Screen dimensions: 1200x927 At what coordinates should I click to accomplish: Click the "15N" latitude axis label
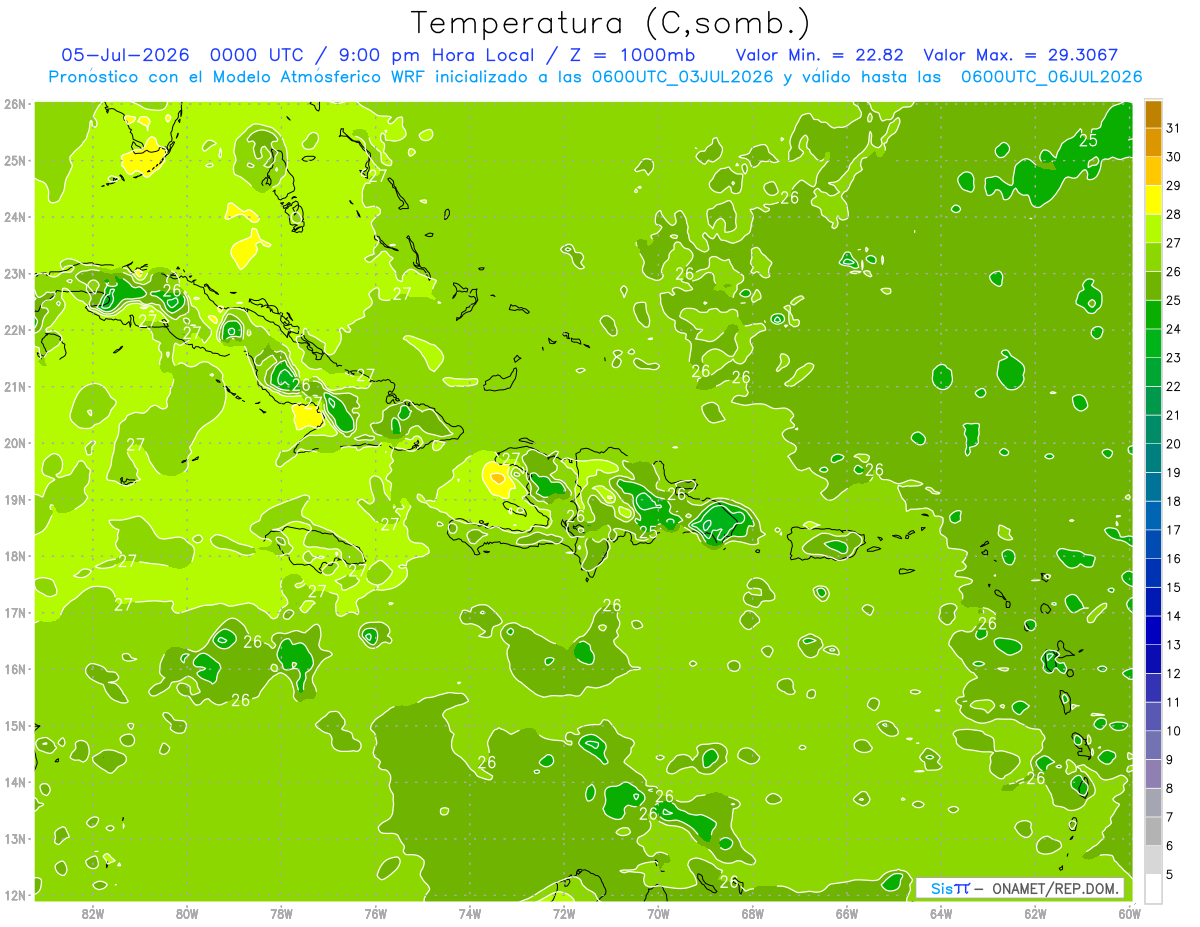click(16, 726)
